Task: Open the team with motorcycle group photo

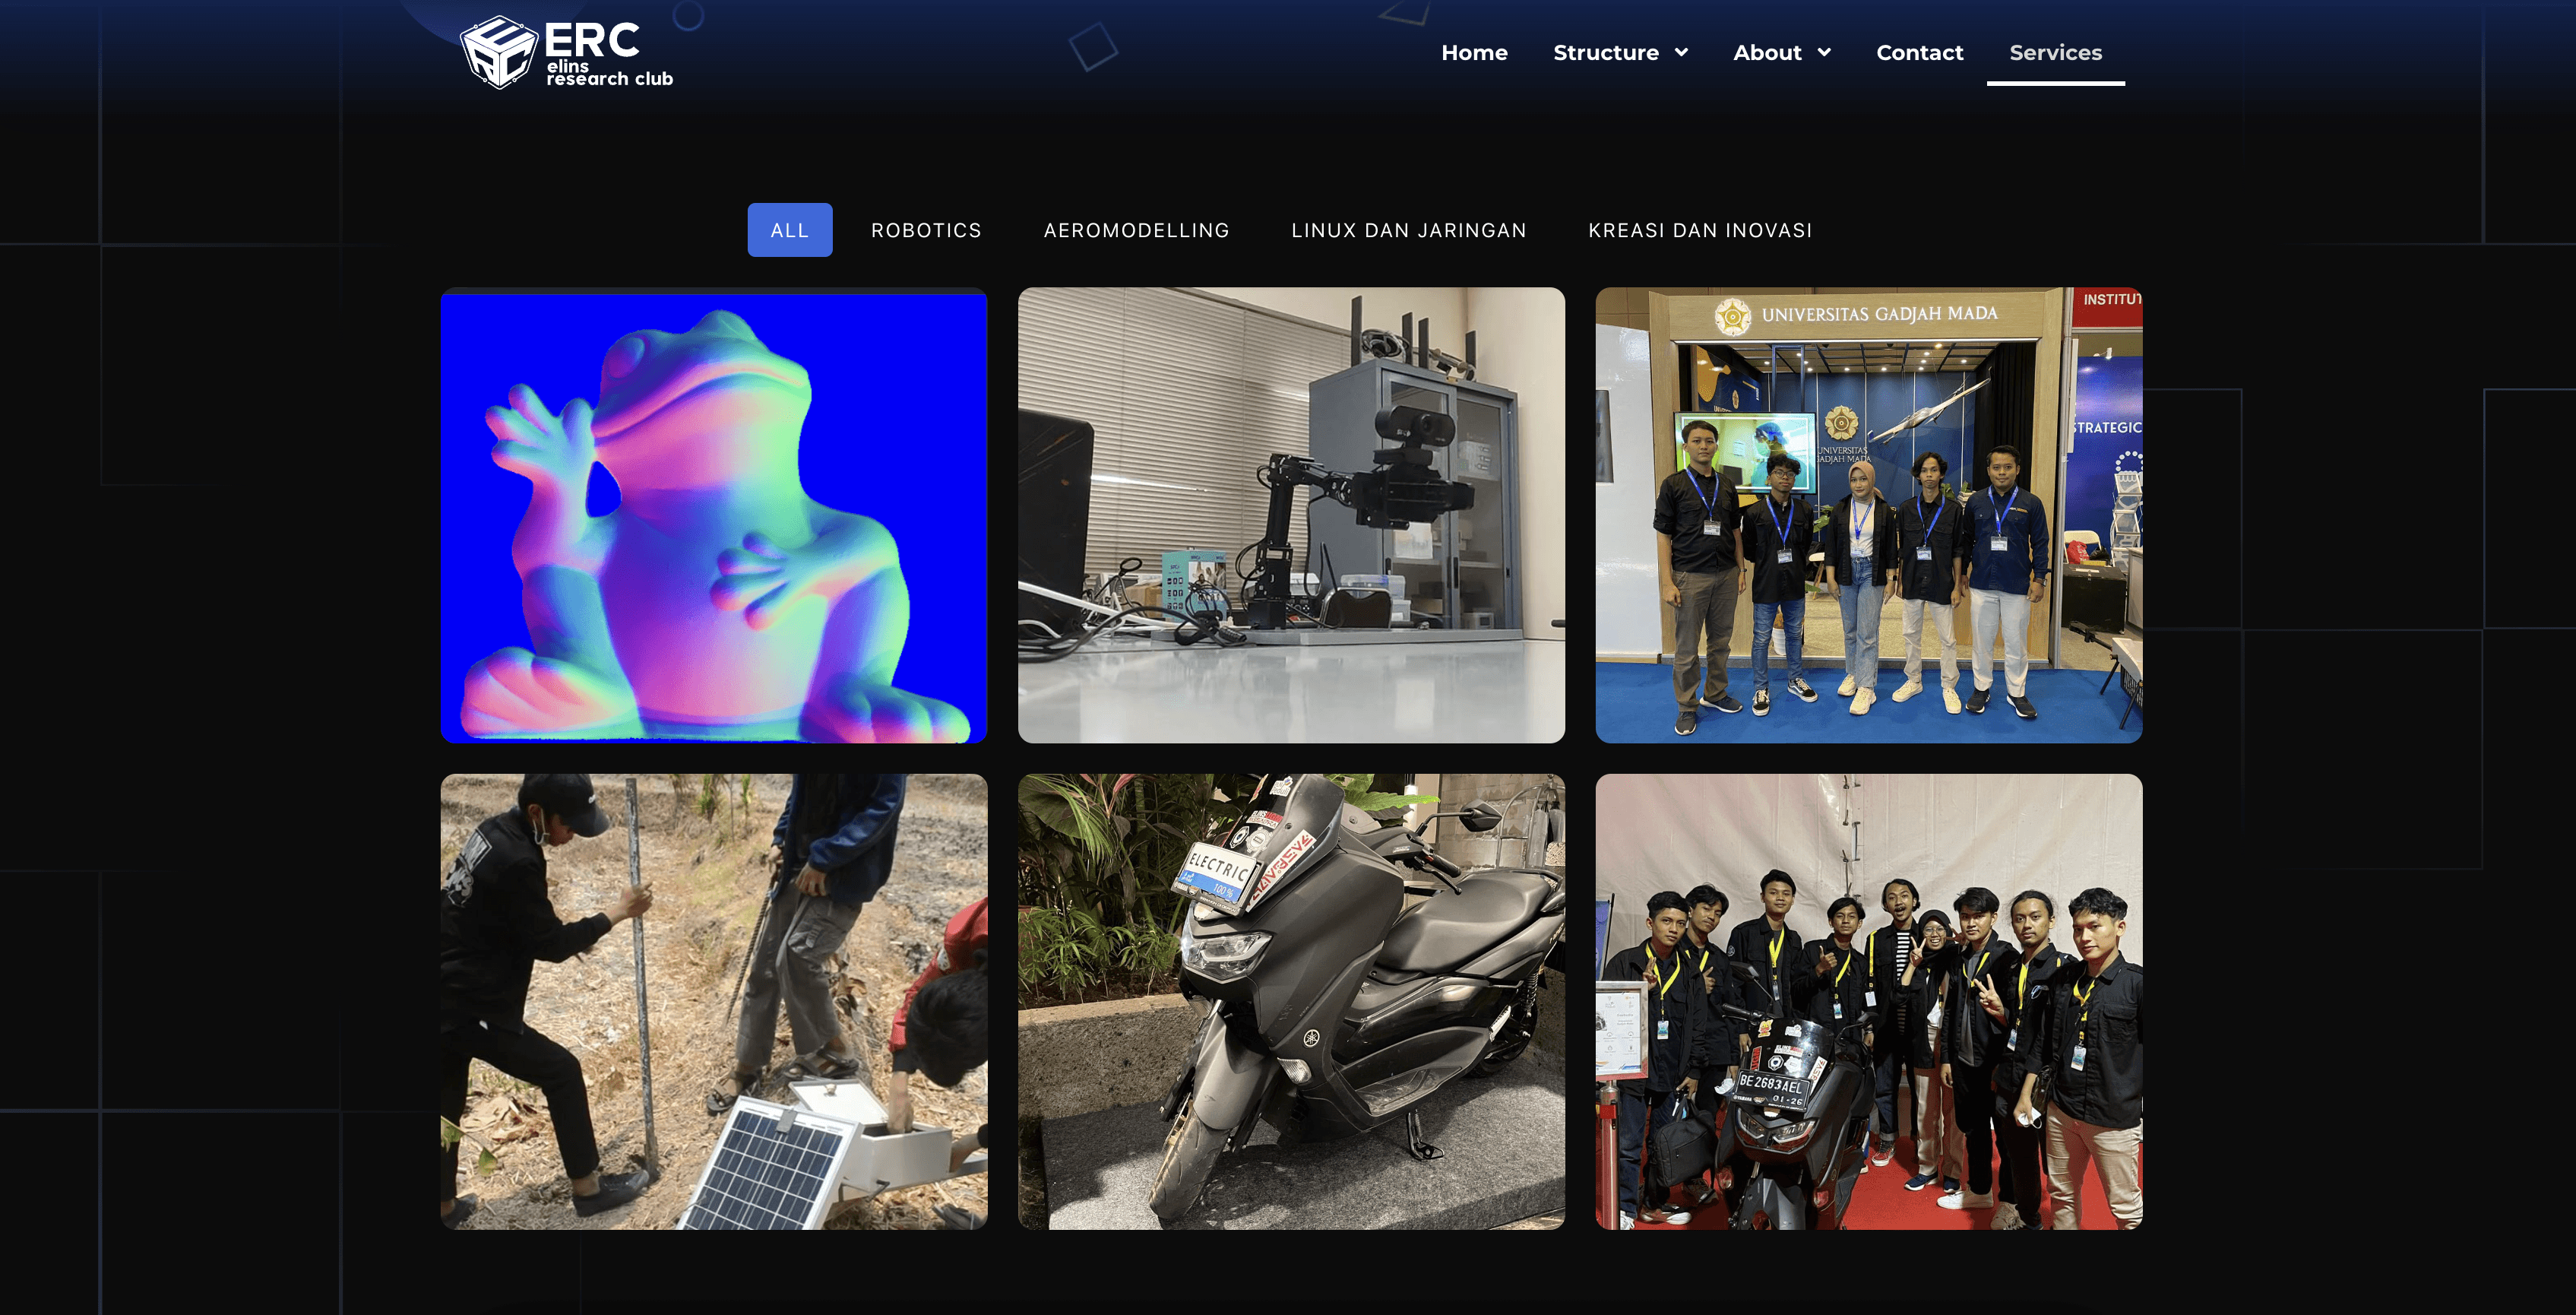Action: [1868, 1001]
